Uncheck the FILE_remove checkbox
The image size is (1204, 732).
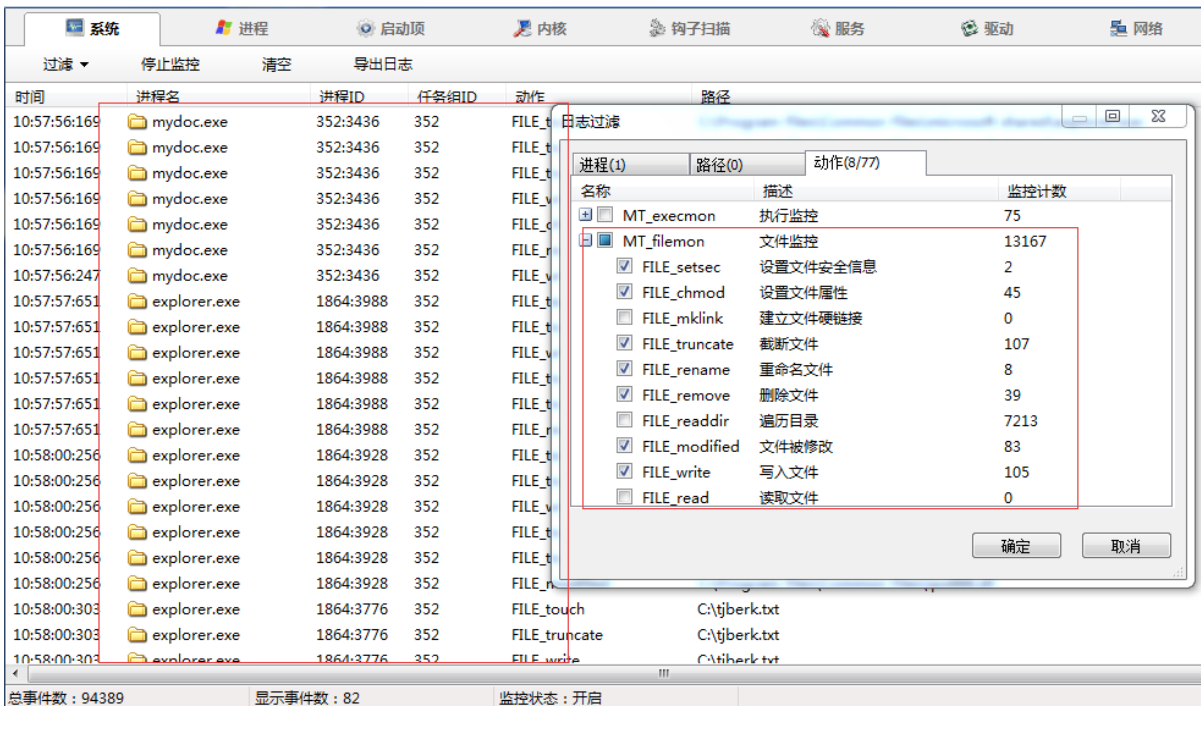(x=624, y=395)
